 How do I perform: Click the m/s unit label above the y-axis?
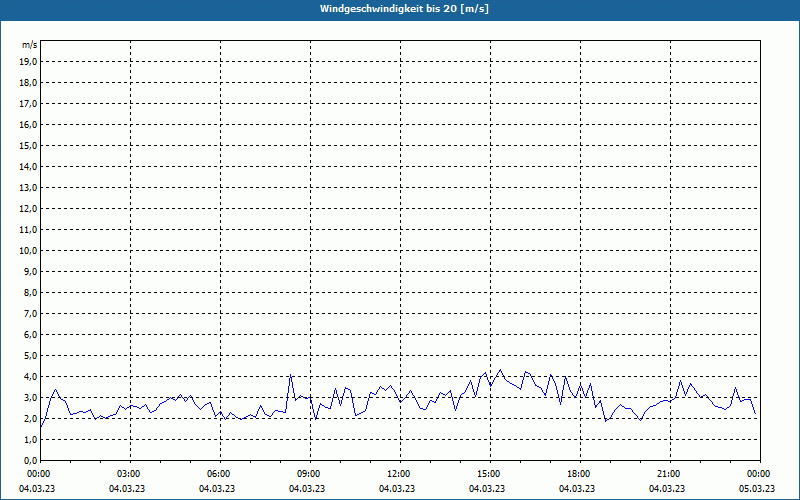pos(29,45)
